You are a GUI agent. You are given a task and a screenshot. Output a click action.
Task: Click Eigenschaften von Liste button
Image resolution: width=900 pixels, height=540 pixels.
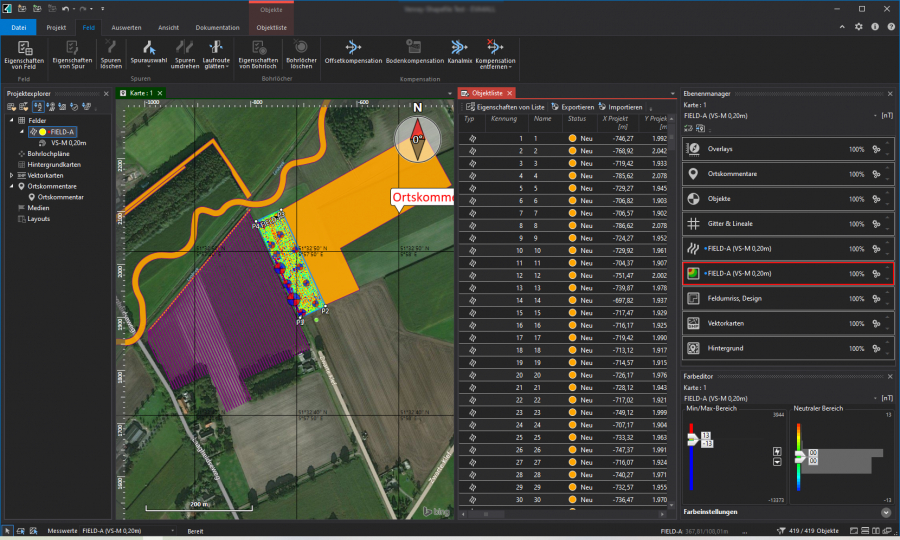pyautogui.click(x=505, y=106)
